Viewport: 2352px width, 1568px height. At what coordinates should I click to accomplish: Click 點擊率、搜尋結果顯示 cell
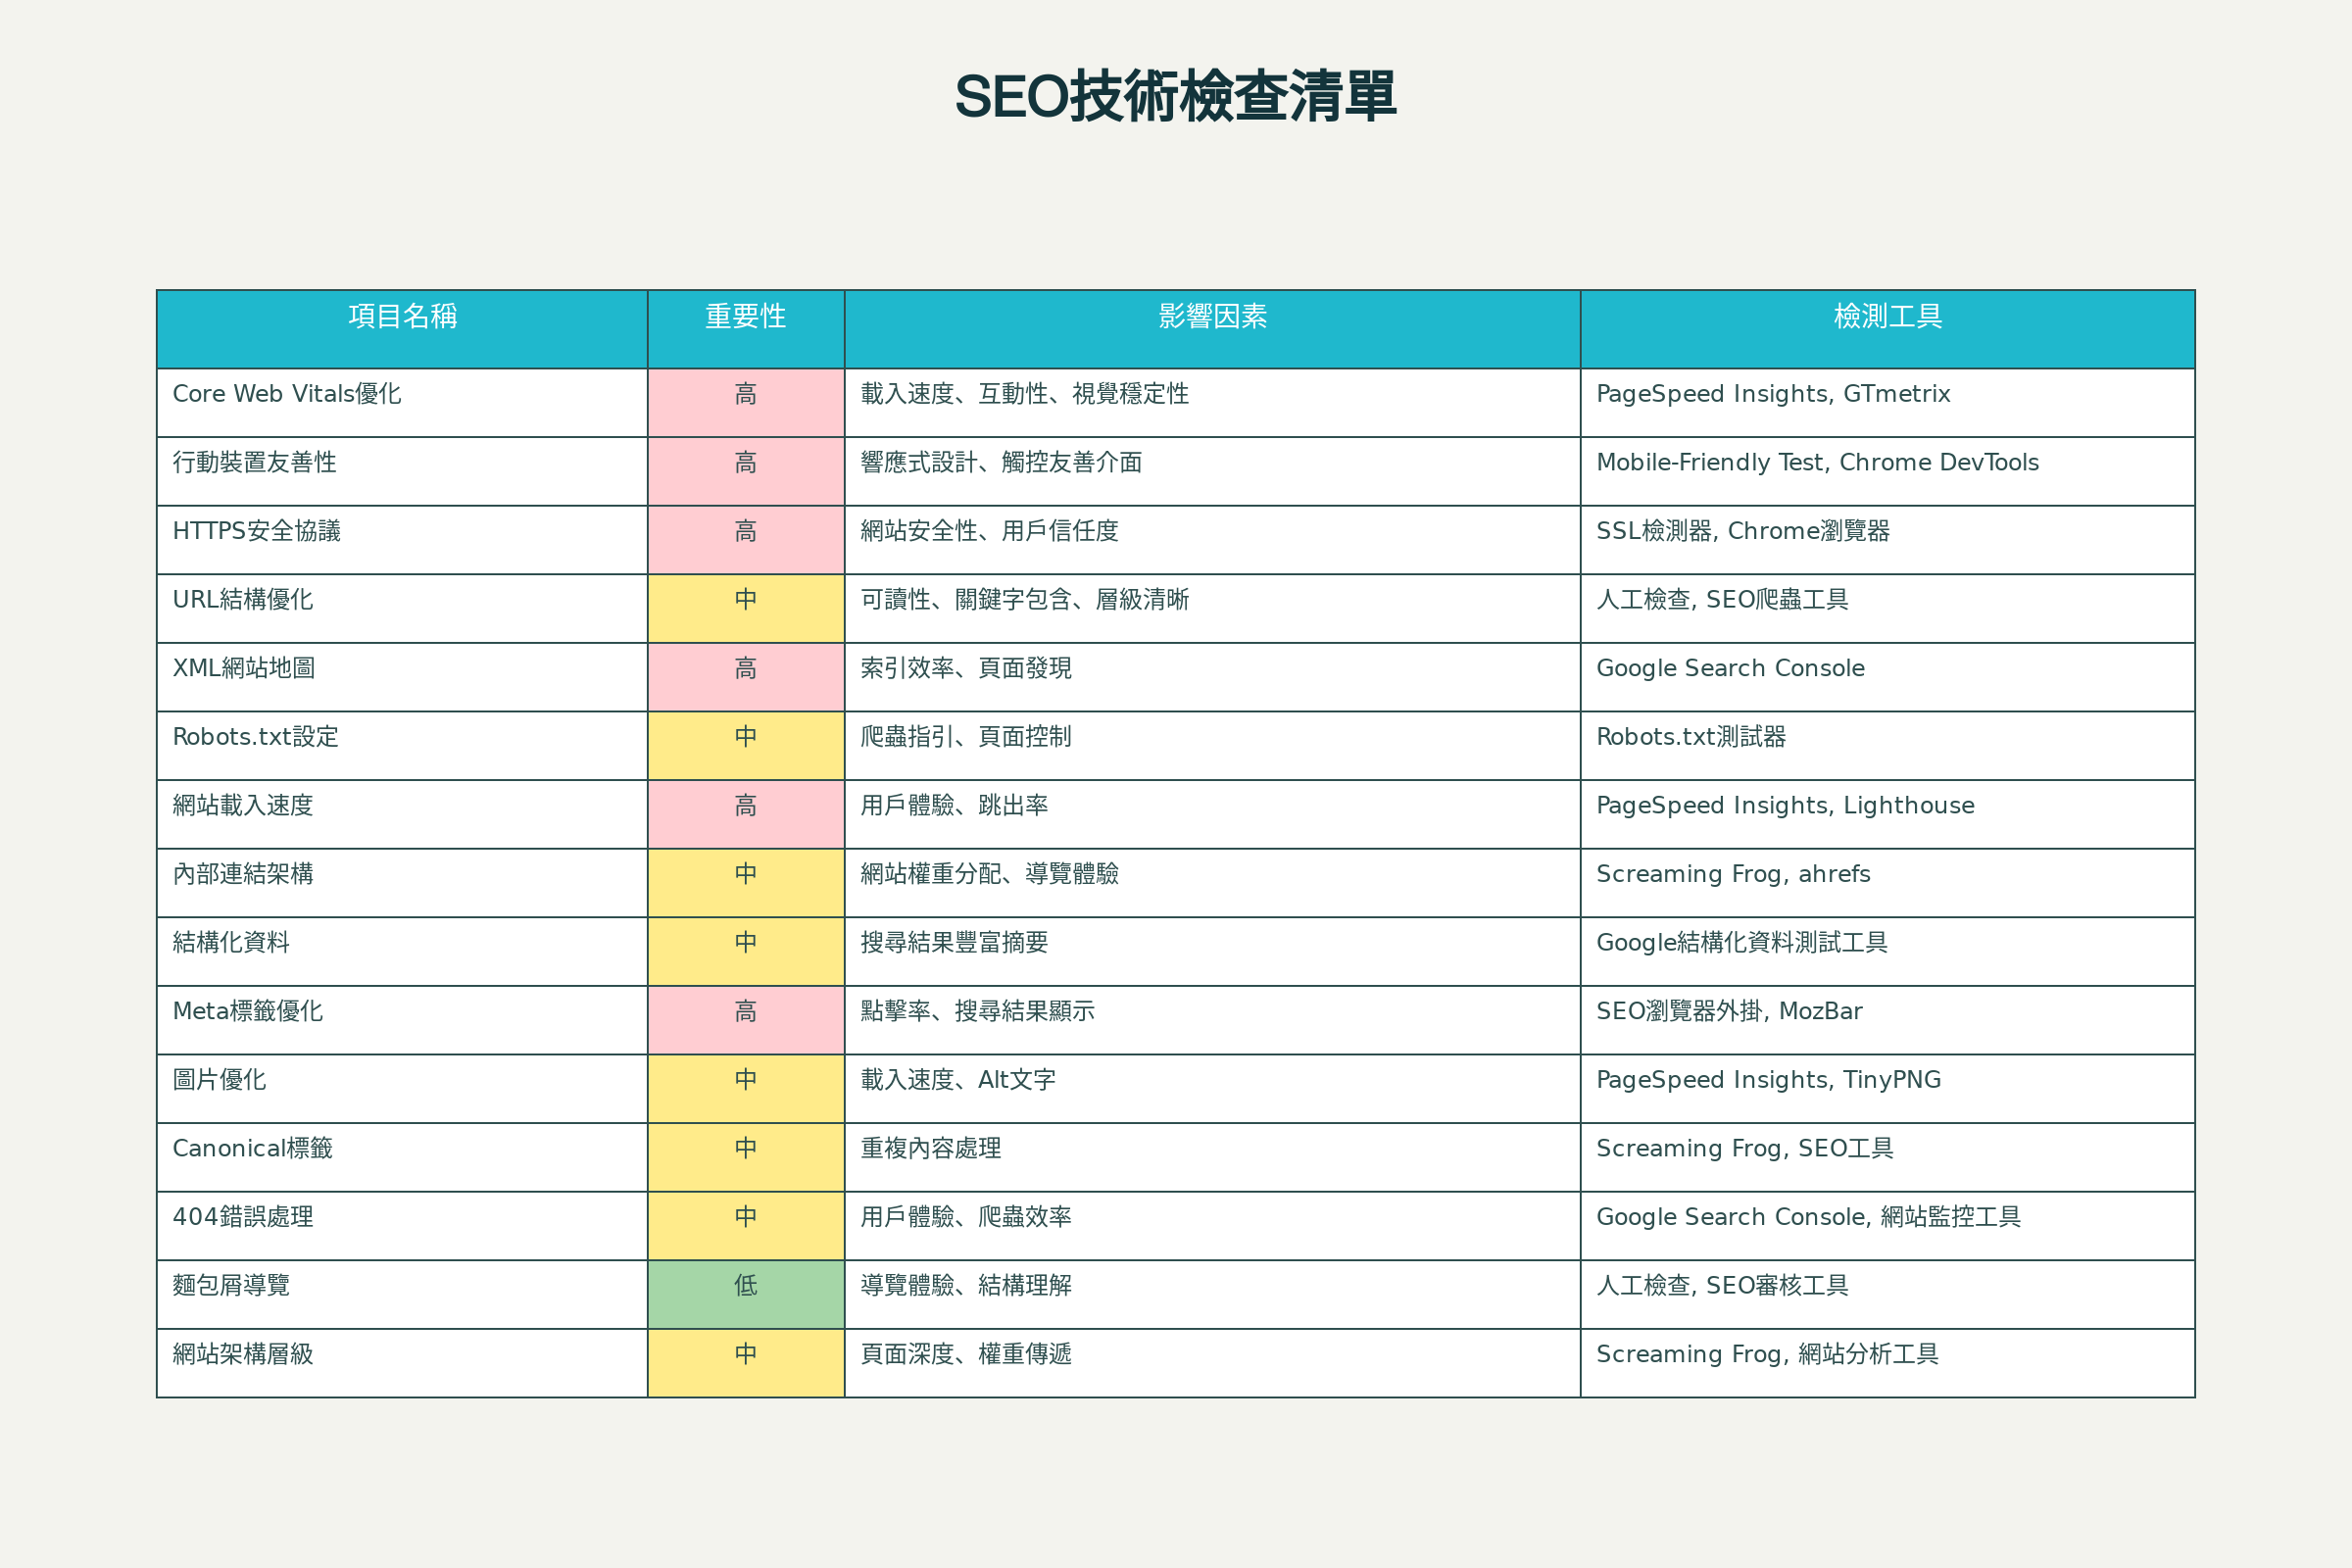[x=1212, y=1020]
